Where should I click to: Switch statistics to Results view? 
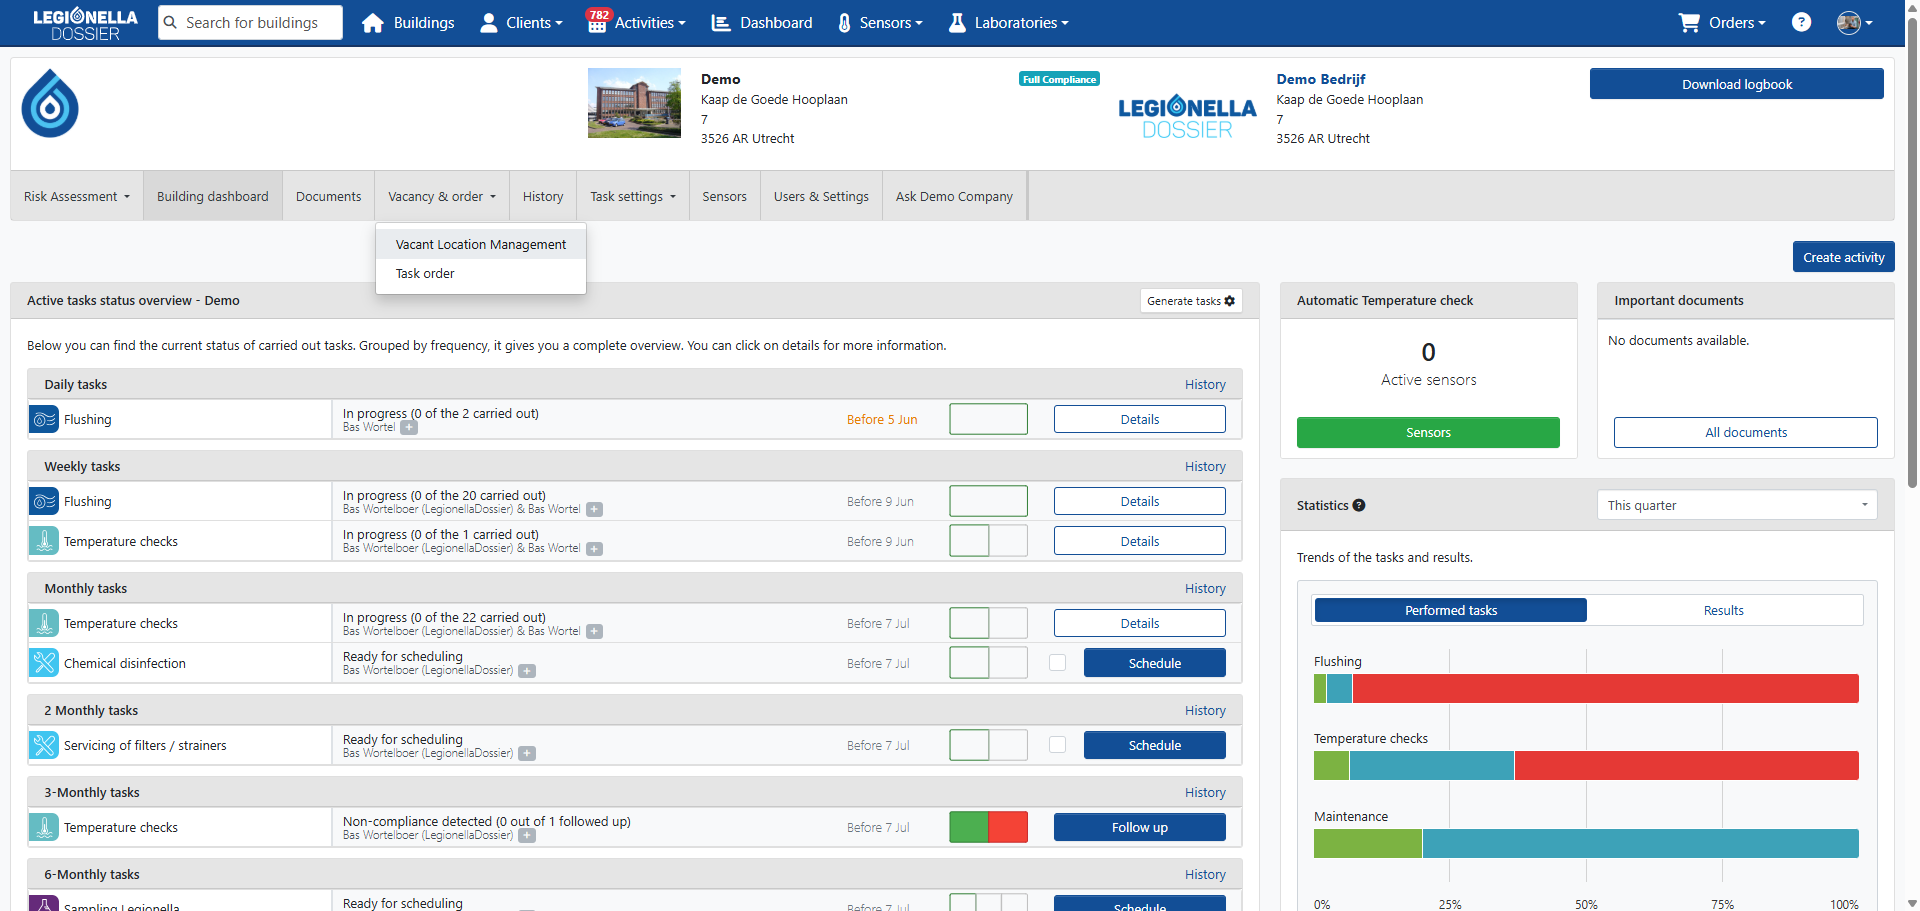(x=1723, y=610)
